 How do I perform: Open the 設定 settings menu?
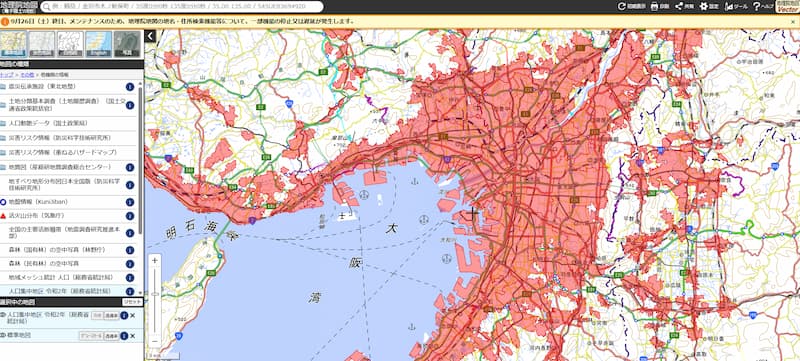point(710,7)
